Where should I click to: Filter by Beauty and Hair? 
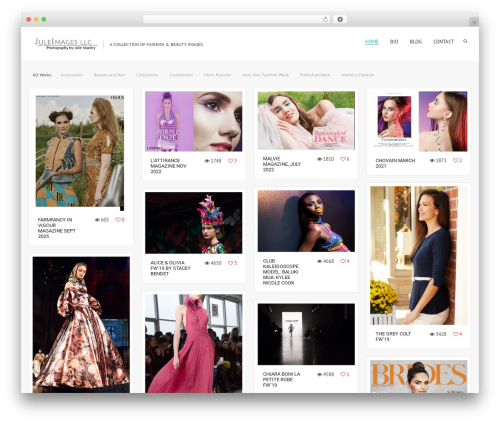pyautogui.click(x=109, y=75)
